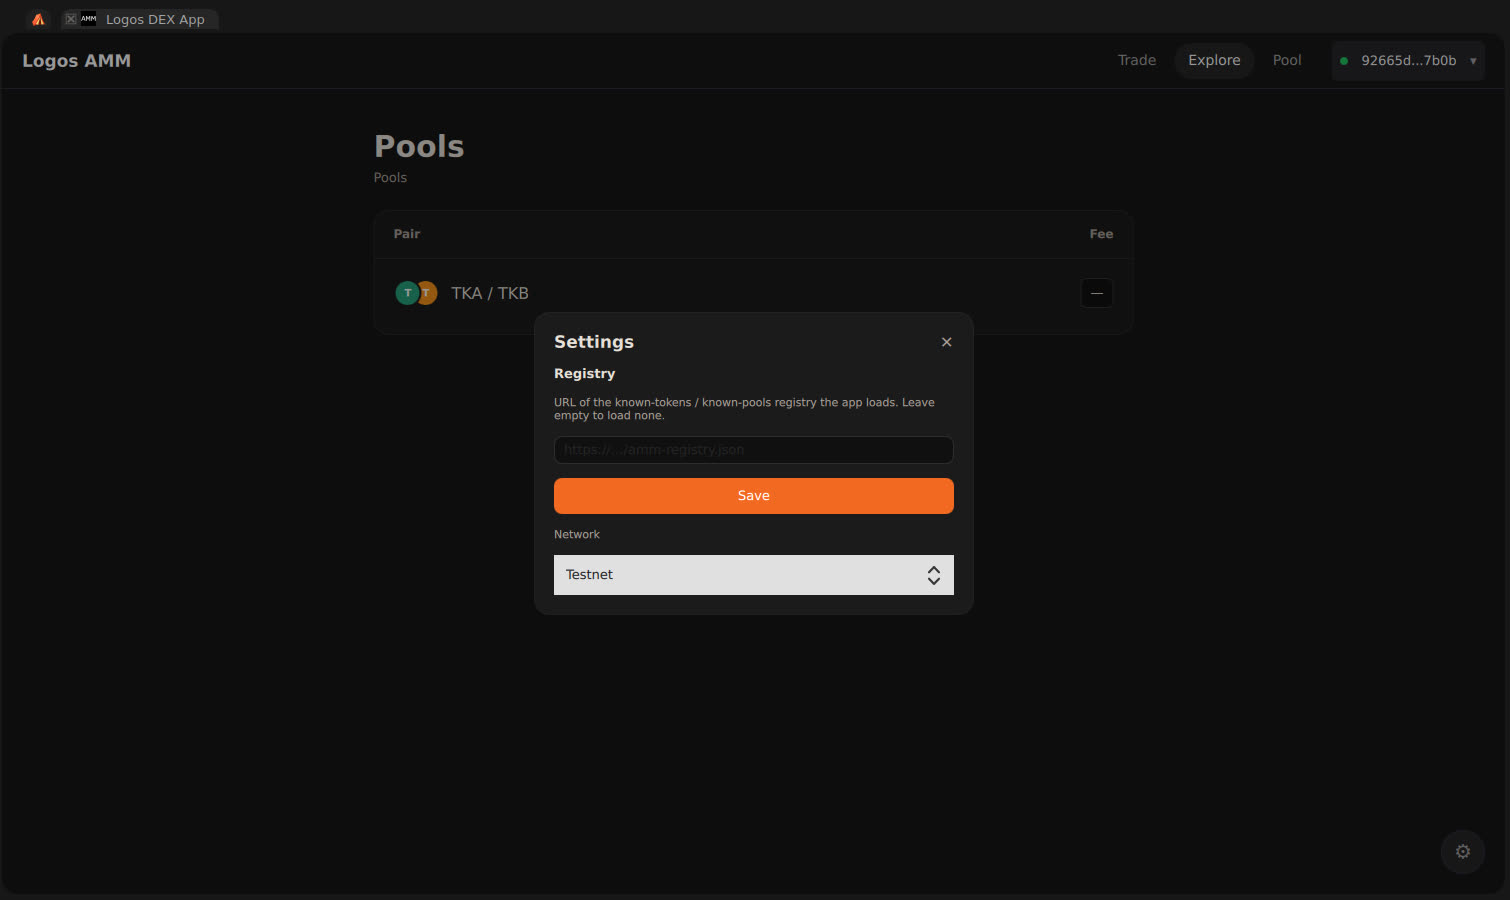Focus the registry URL input field

pos(754,450)
